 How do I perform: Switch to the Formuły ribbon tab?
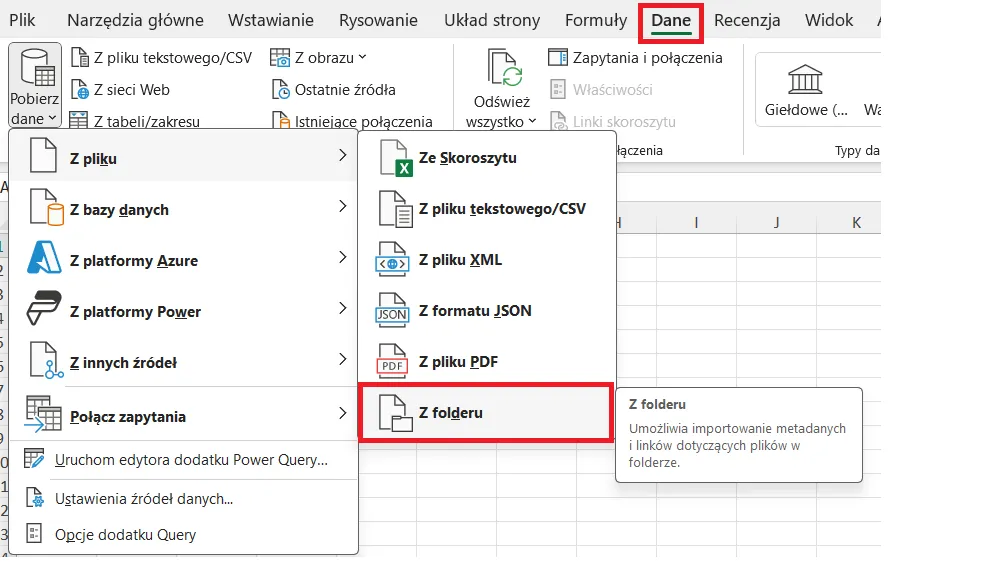click(x=595, y=20)
